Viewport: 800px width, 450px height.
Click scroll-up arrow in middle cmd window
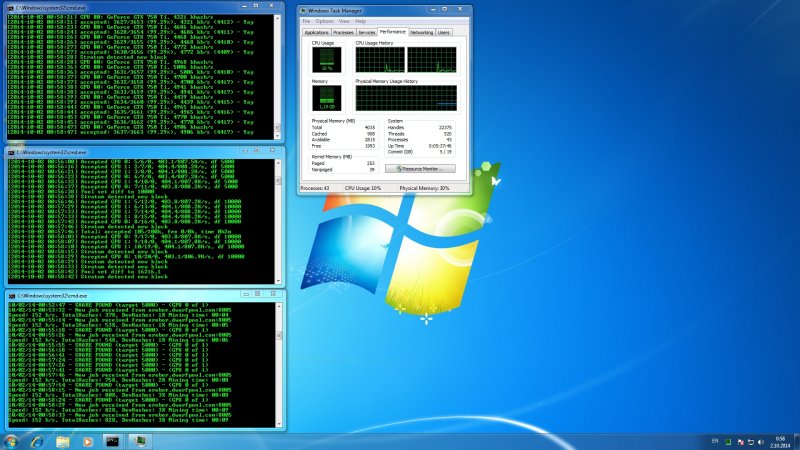click(278, 162)
